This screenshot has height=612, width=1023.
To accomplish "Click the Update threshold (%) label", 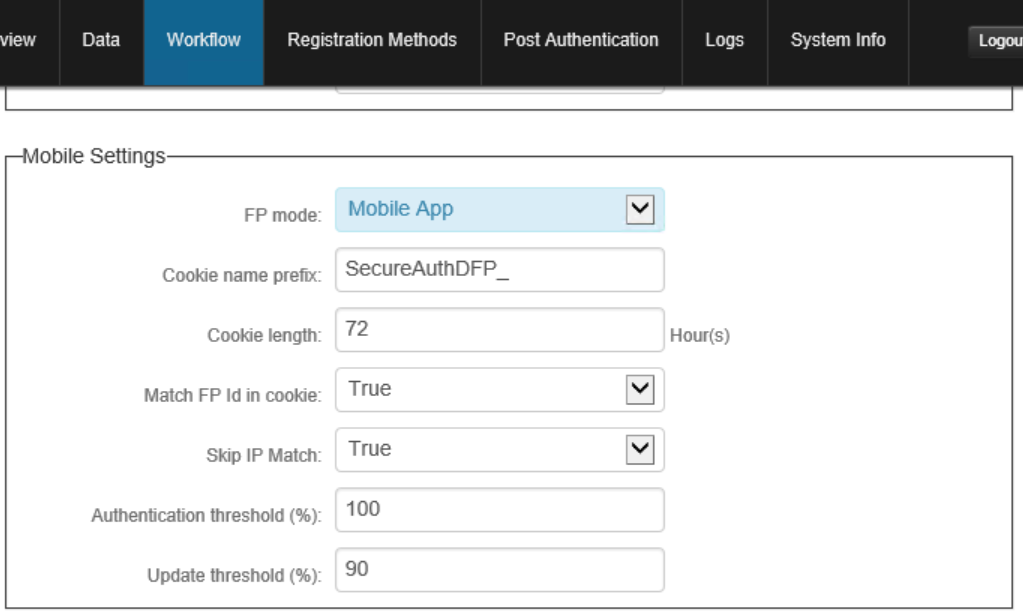I will click(x=234, y=575).
